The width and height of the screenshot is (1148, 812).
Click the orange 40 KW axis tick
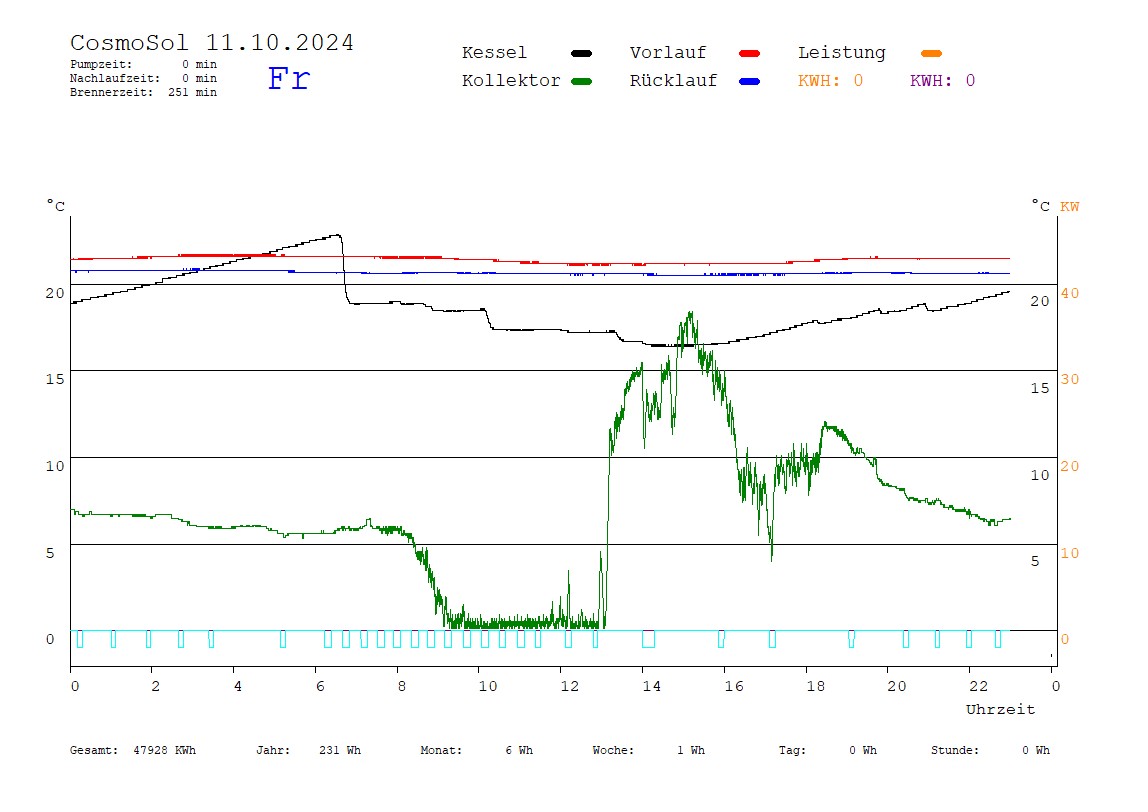[x=1070, y=293]
